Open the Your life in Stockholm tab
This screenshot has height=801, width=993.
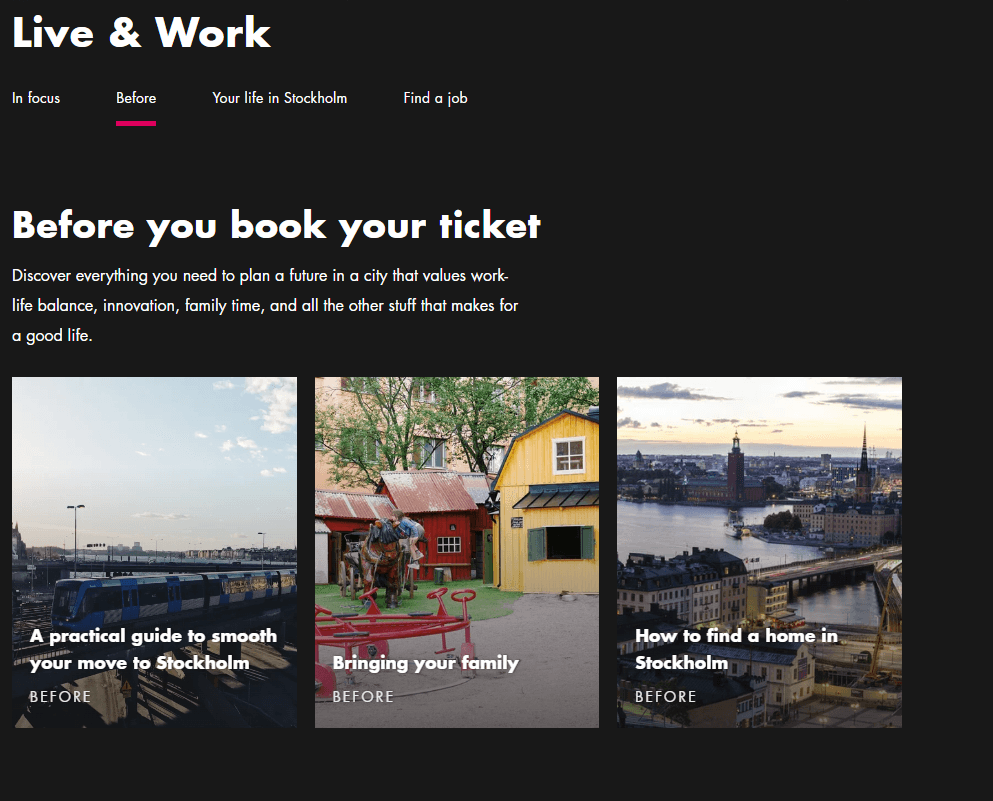[x=279, y=98]
